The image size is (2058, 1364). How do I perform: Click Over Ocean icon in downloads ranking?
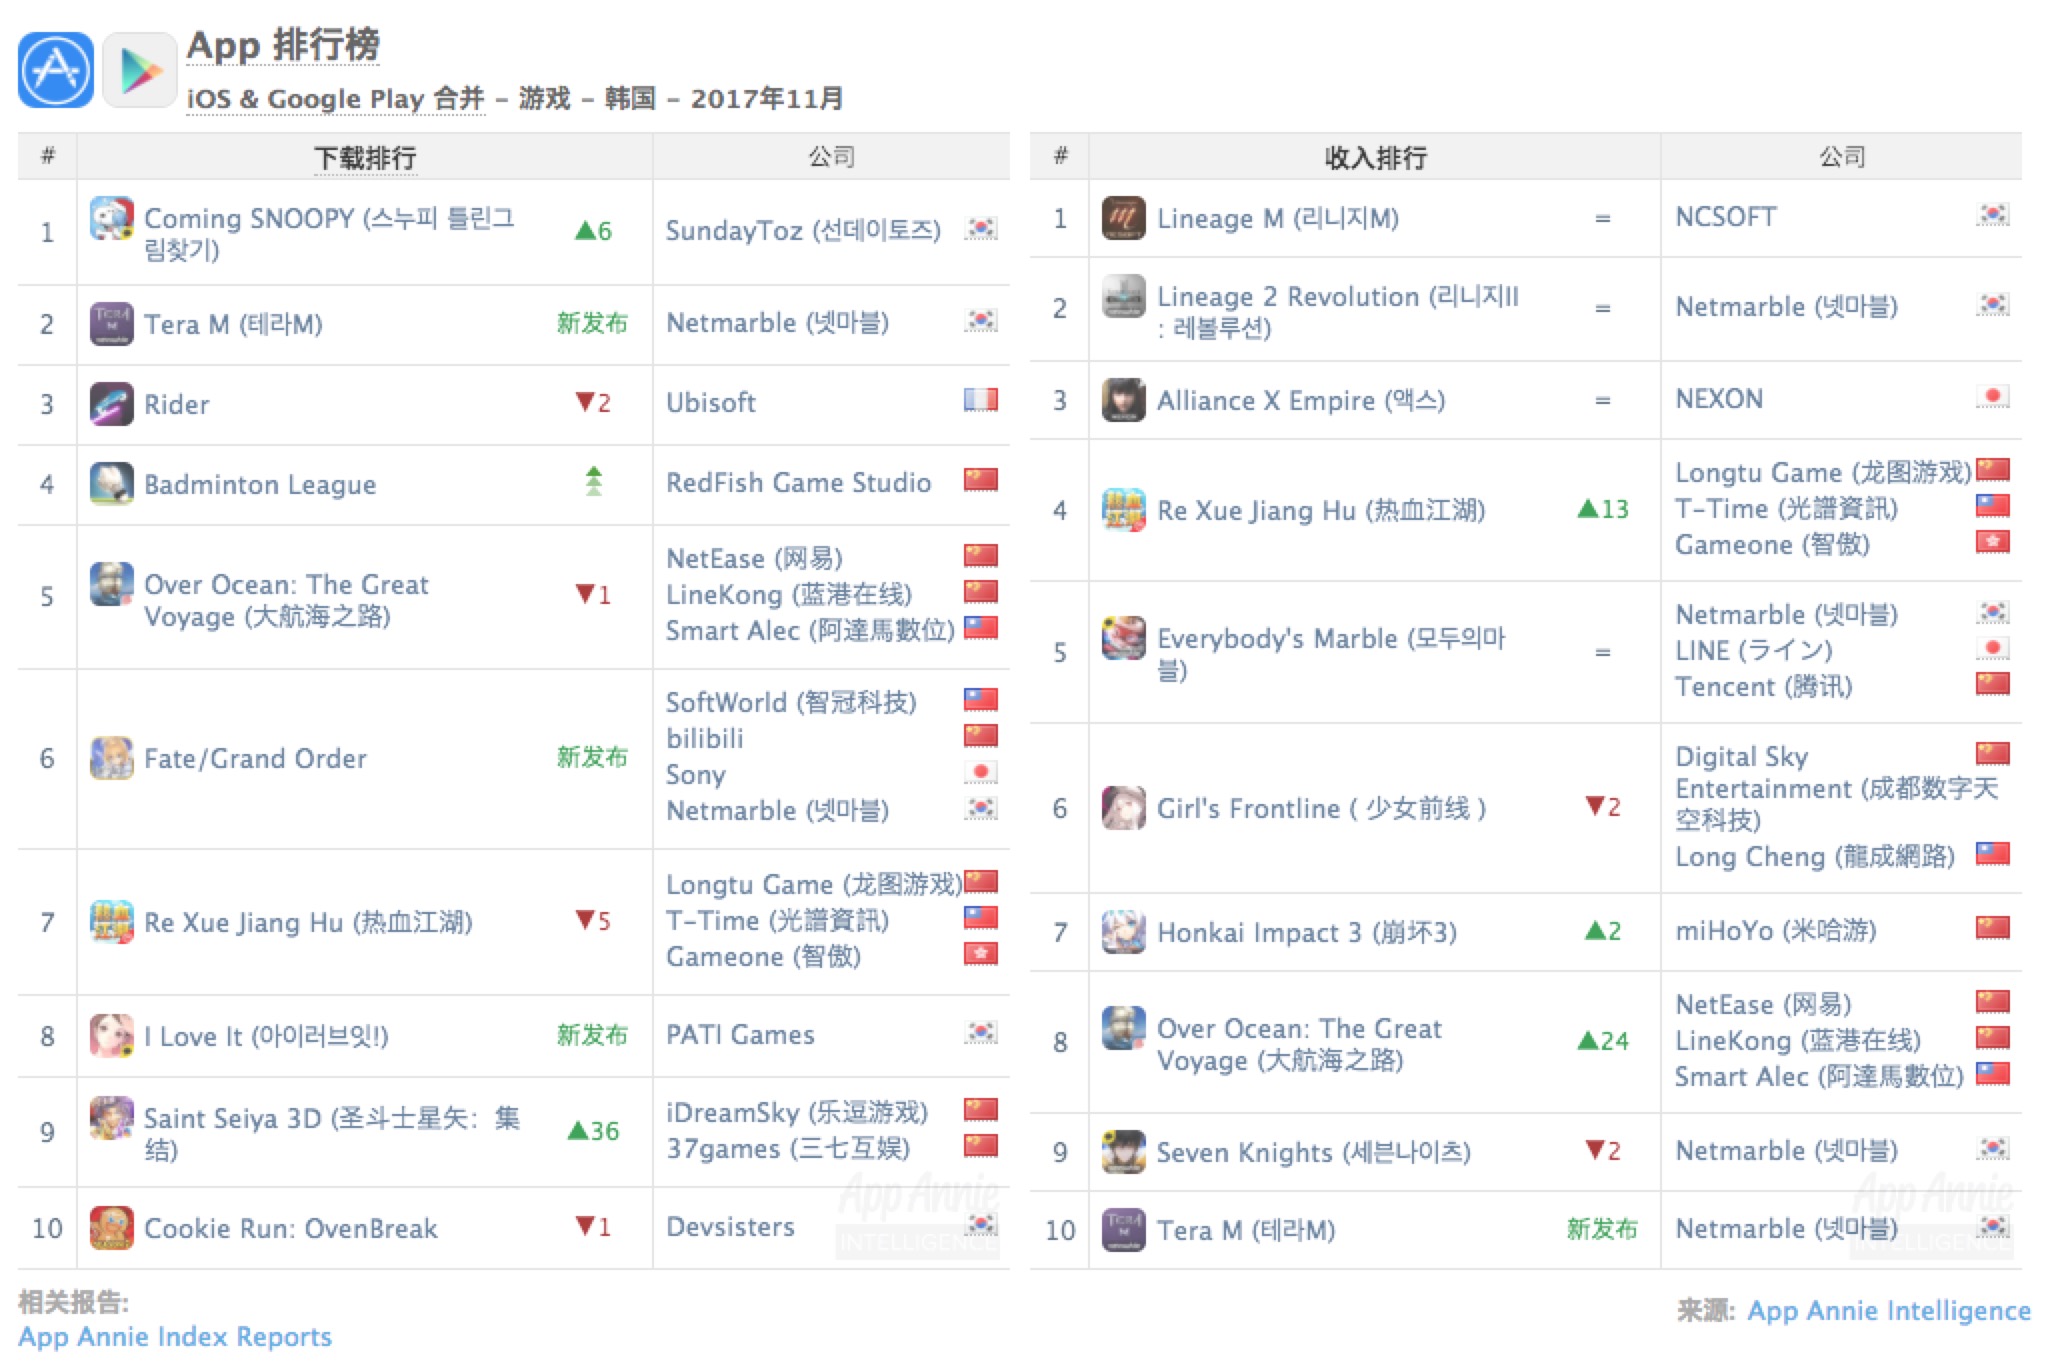112,584
